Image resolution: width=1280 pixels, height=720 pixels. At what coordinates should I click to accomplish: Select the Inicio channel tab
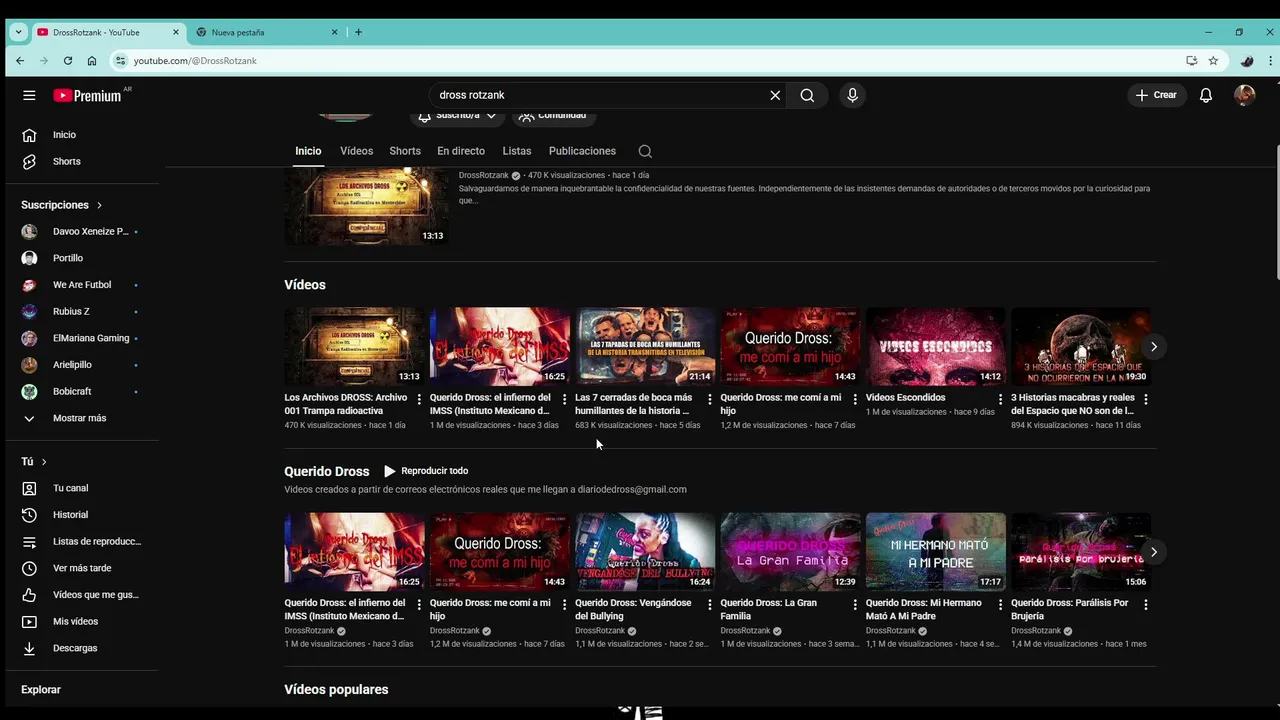(x=308, y=151)
